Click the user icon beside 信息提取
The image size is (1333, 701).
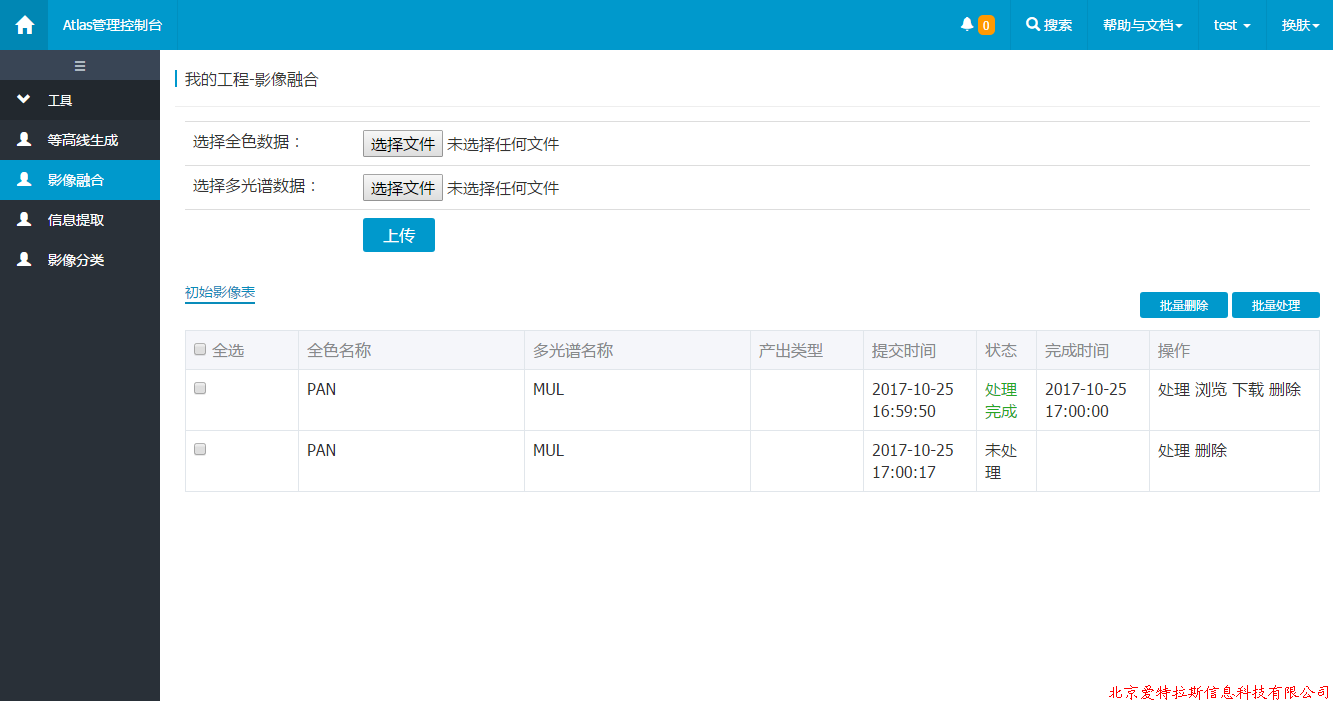24,220
